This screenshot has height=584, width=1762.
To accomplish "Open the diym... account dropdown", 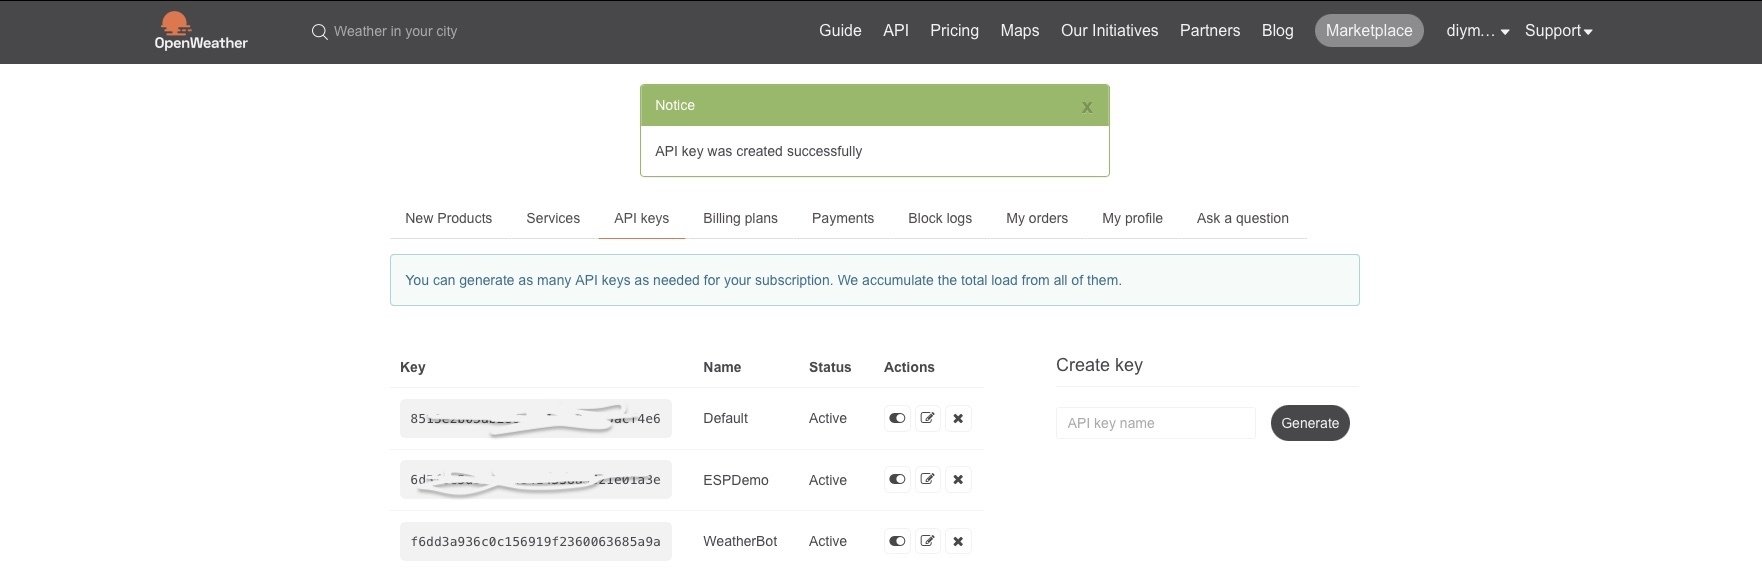I will tap(1477, 31).
